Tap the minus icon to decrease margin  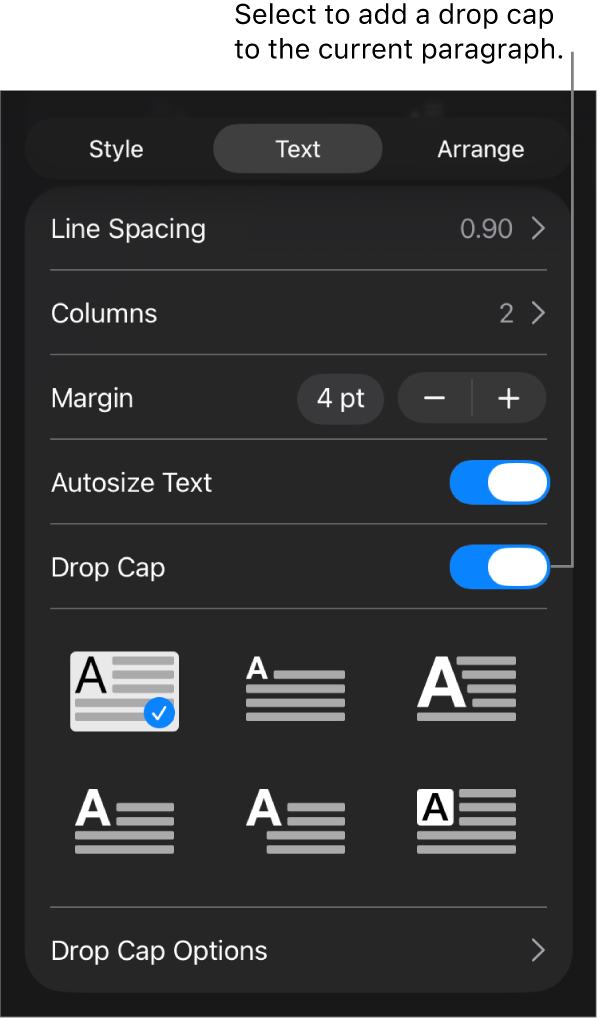click(x=433, y=398)
